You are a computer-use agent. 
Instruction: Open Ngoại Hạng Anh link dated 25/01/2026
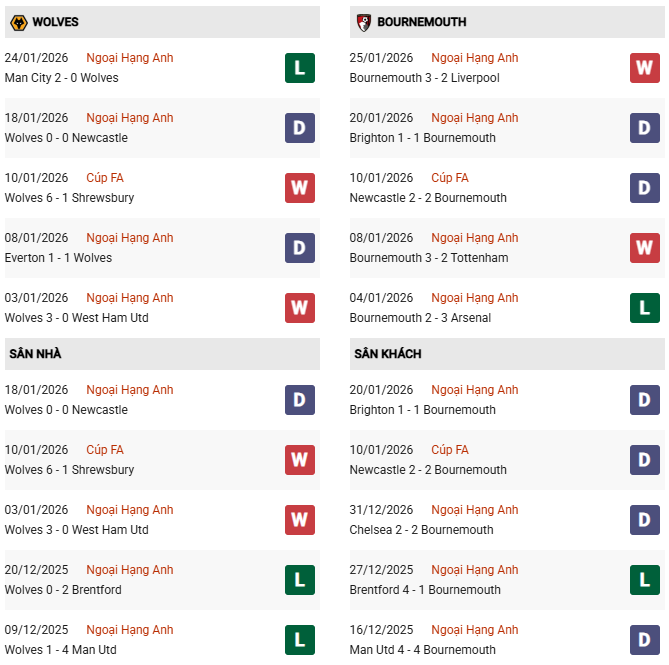[x=474, y=58]
